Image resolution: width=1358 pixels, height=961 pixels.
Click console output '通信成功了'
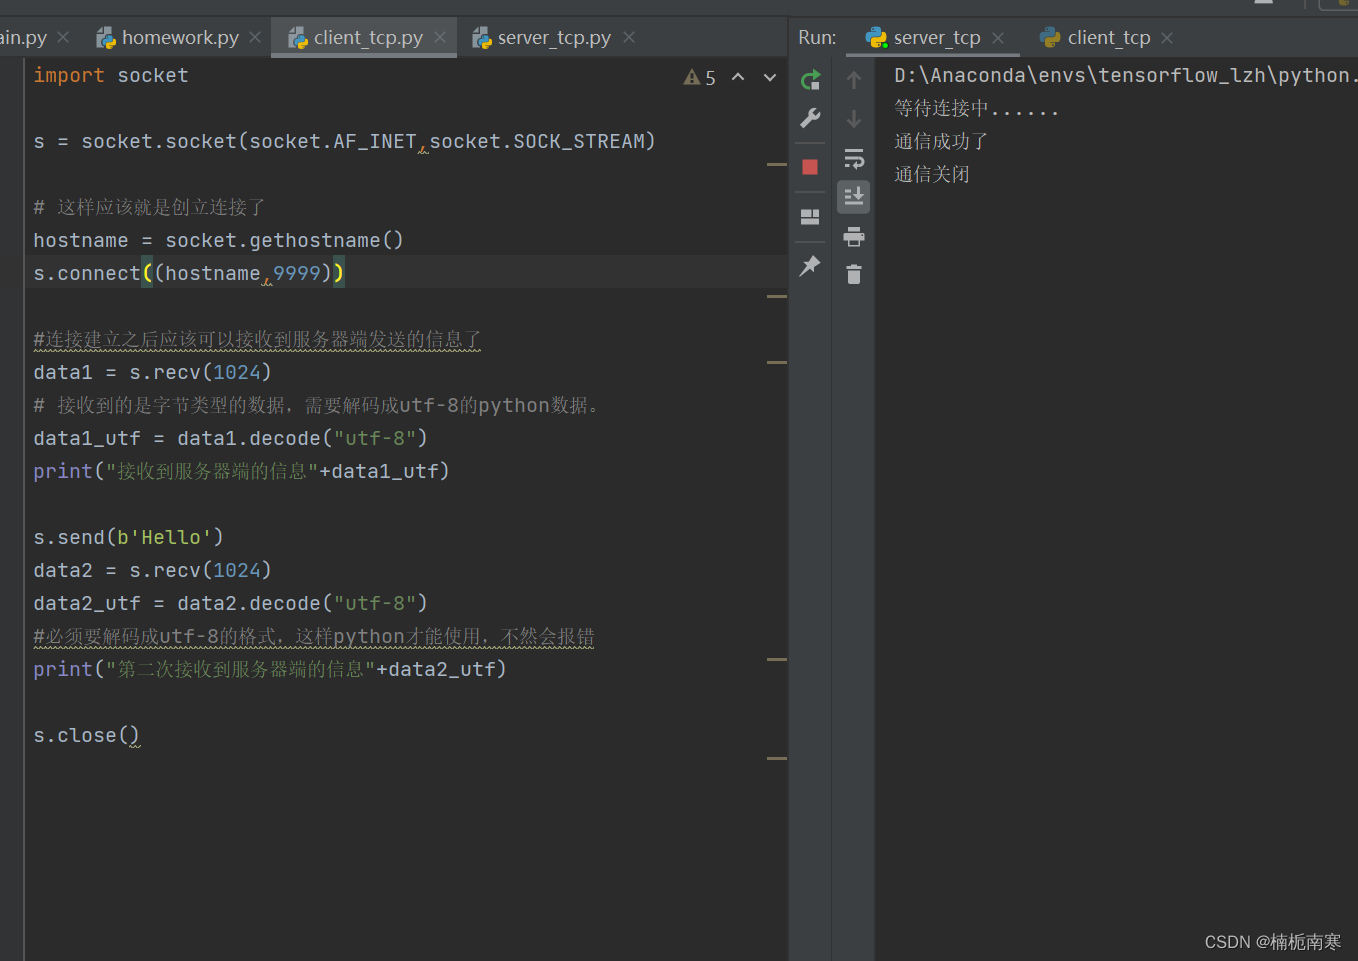[941, 142]
